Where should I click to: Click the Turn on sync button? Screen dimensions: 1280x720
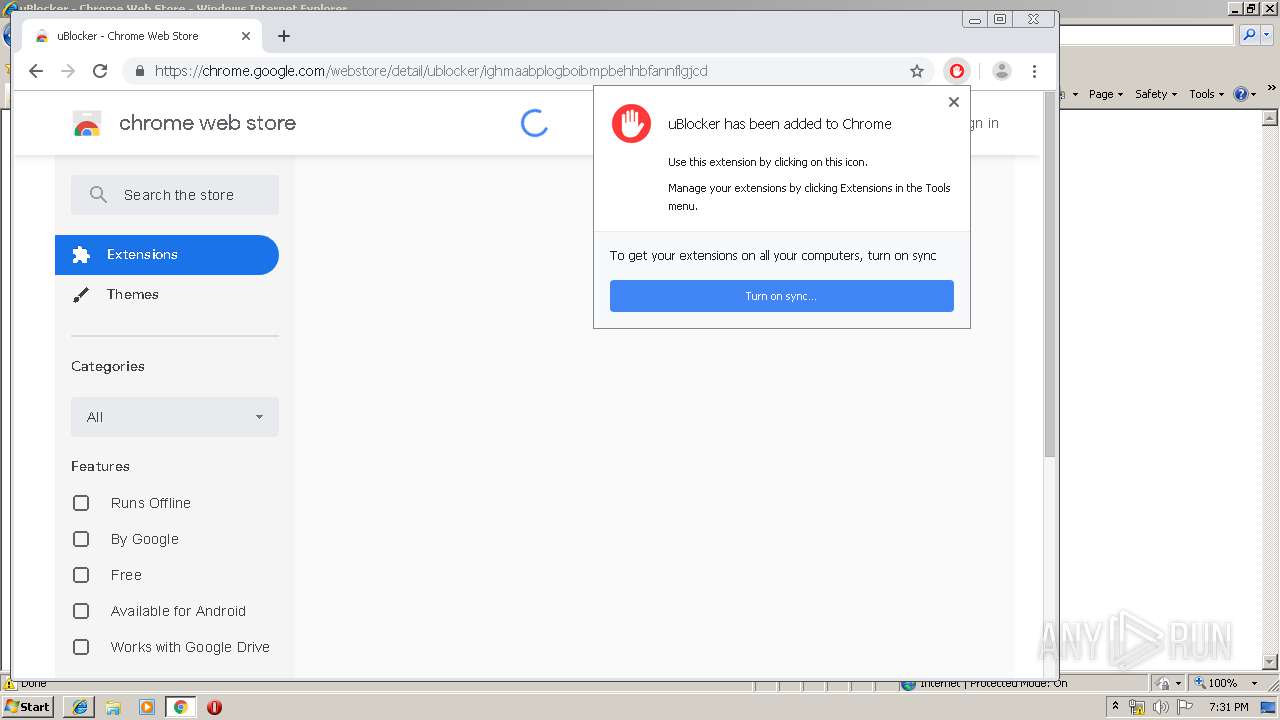tap(781, 296)
